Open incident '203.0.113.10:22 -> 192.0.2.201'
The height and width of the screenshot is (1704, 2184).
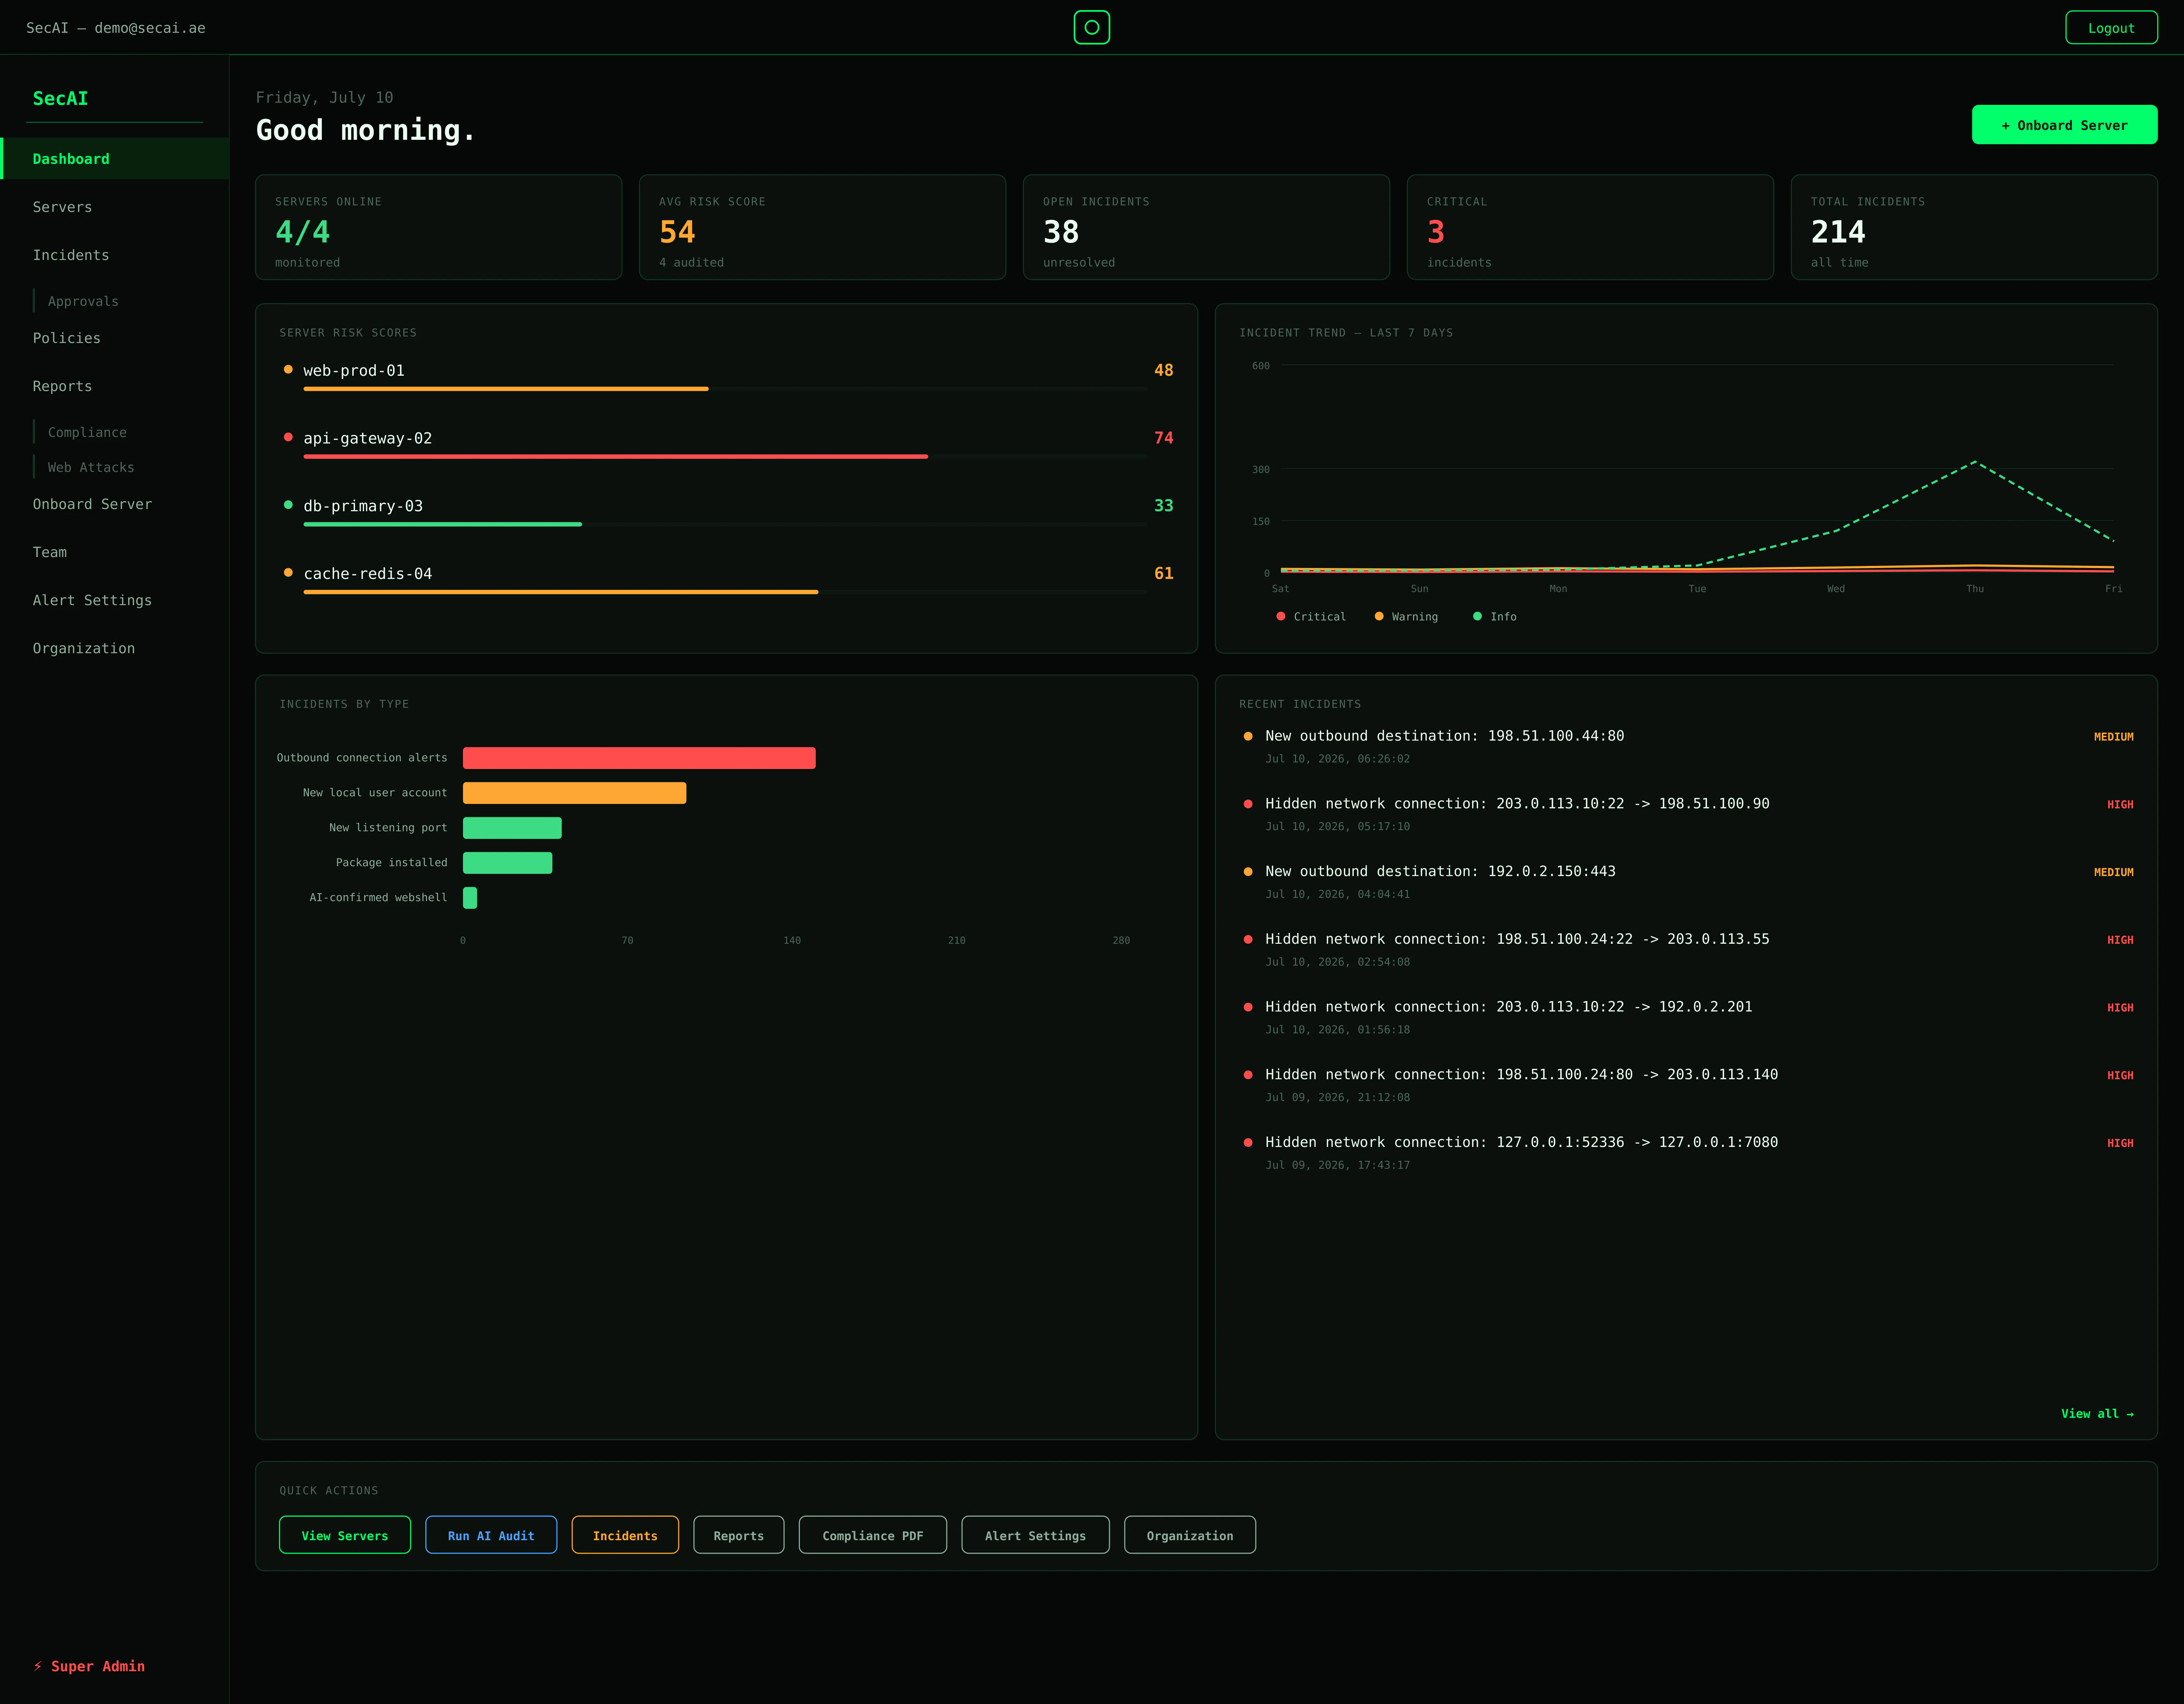coord(1686,1017)
